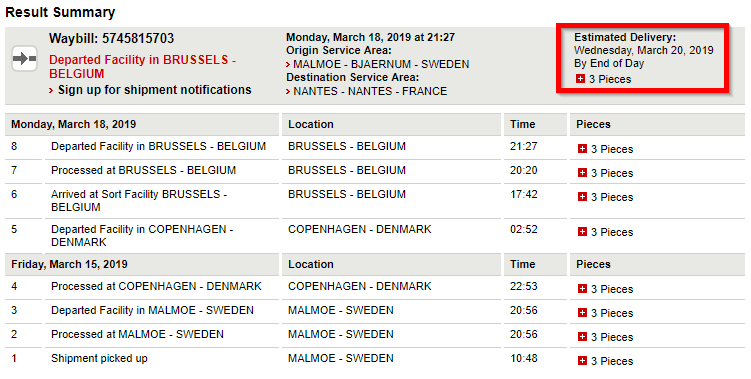Click the red arrow beside shipment notifications
Image resolution: width=751 pixels, height=379 pixels.
point(51,91)
